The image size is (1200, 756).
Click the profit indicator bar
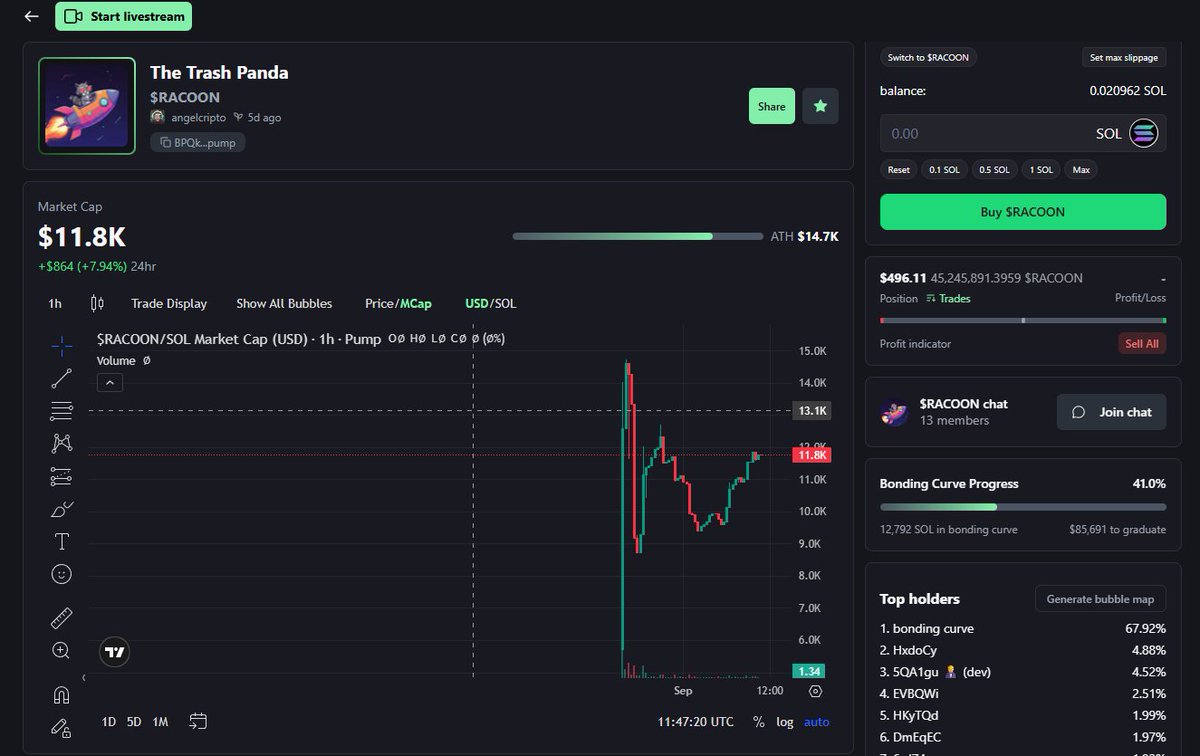(1023, 321)
